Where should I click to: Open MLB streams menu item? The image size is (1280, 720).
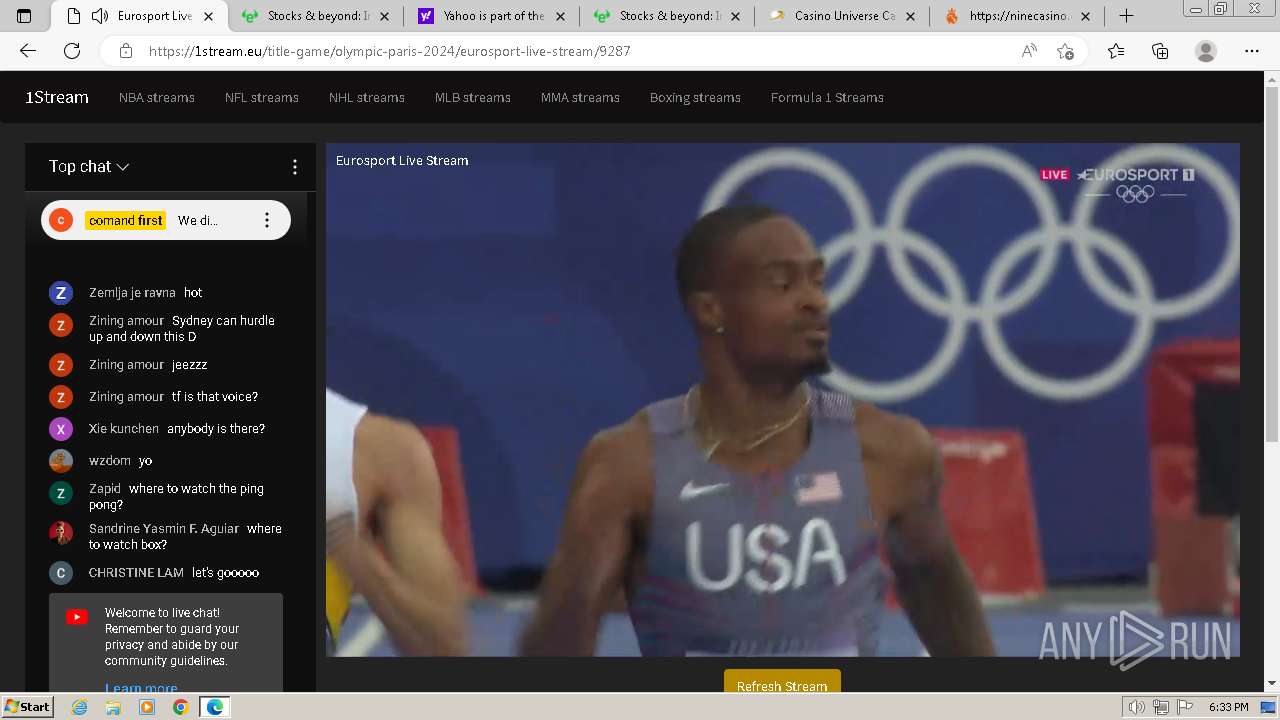coord(473,97)
